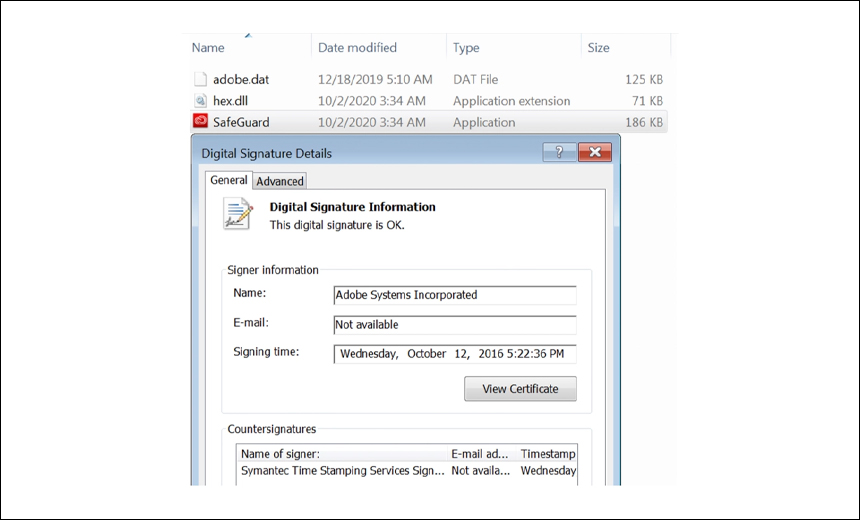Click the SafeGuard row's Application type cell
The image size is (860, 520).
[x=484, y=122]
